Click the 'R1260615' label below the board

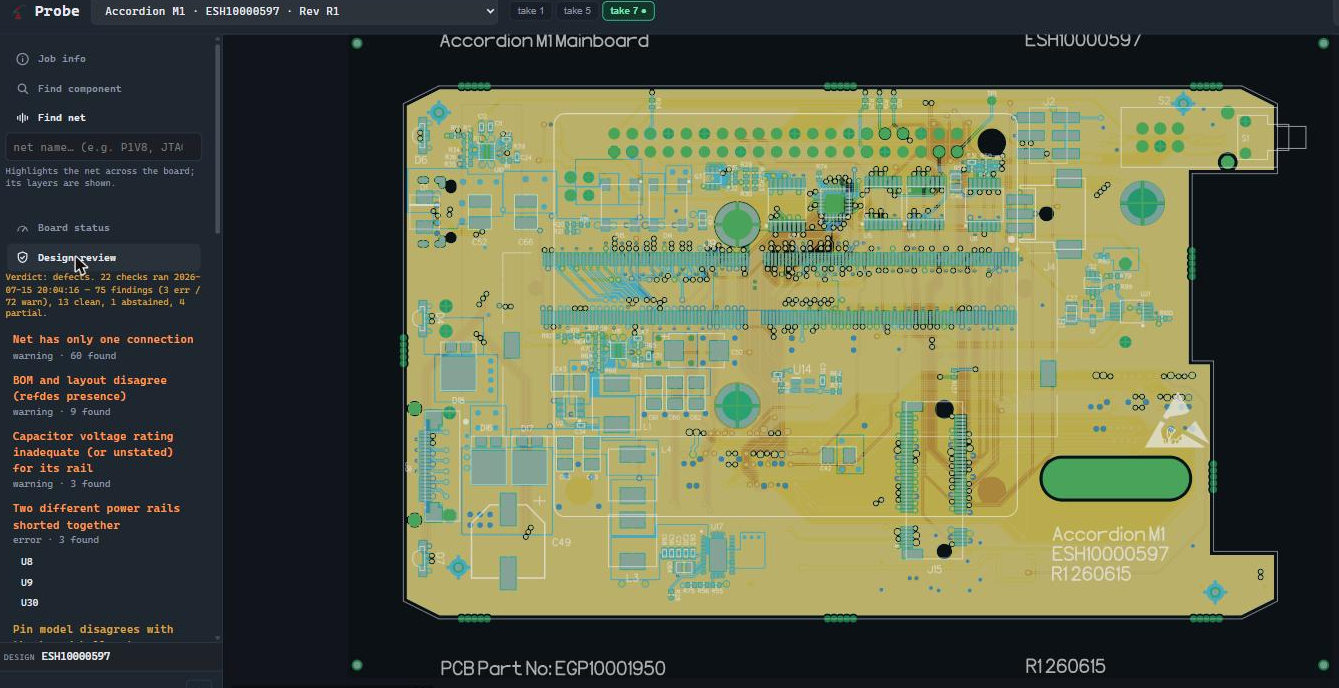click(x=1065, y=666)
